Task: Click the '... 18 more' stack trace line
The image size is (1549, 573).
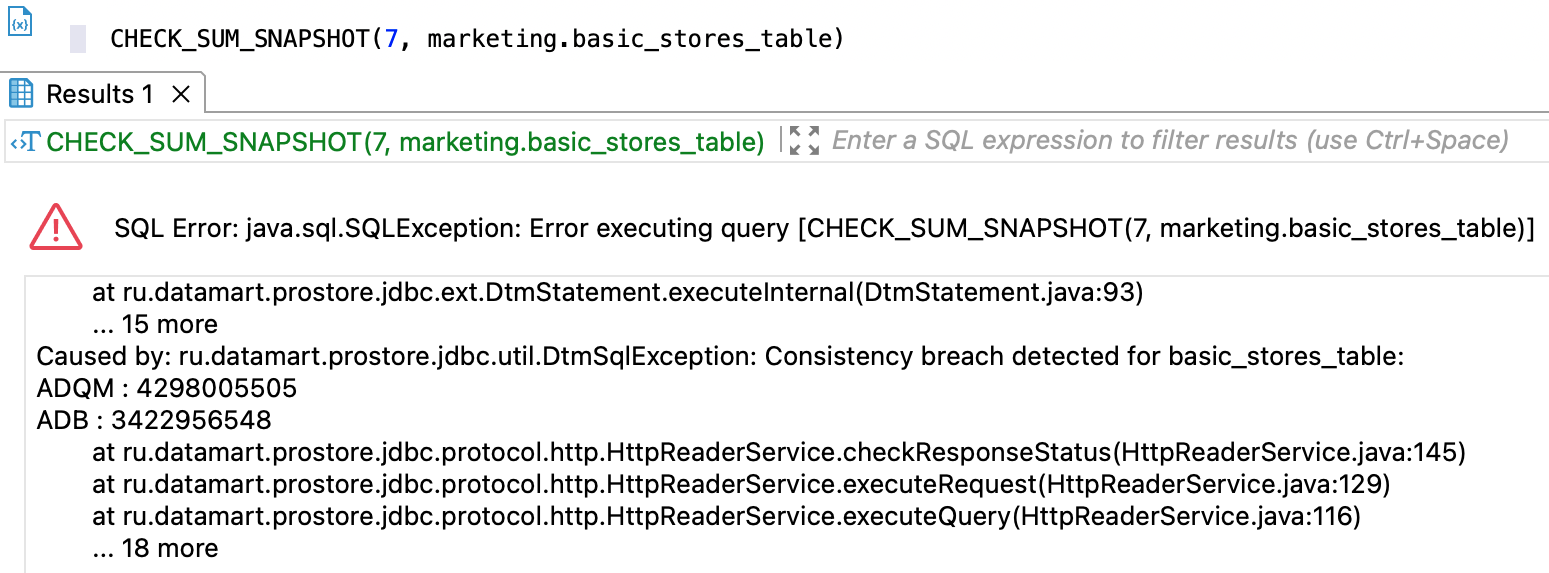Action: 155,548
